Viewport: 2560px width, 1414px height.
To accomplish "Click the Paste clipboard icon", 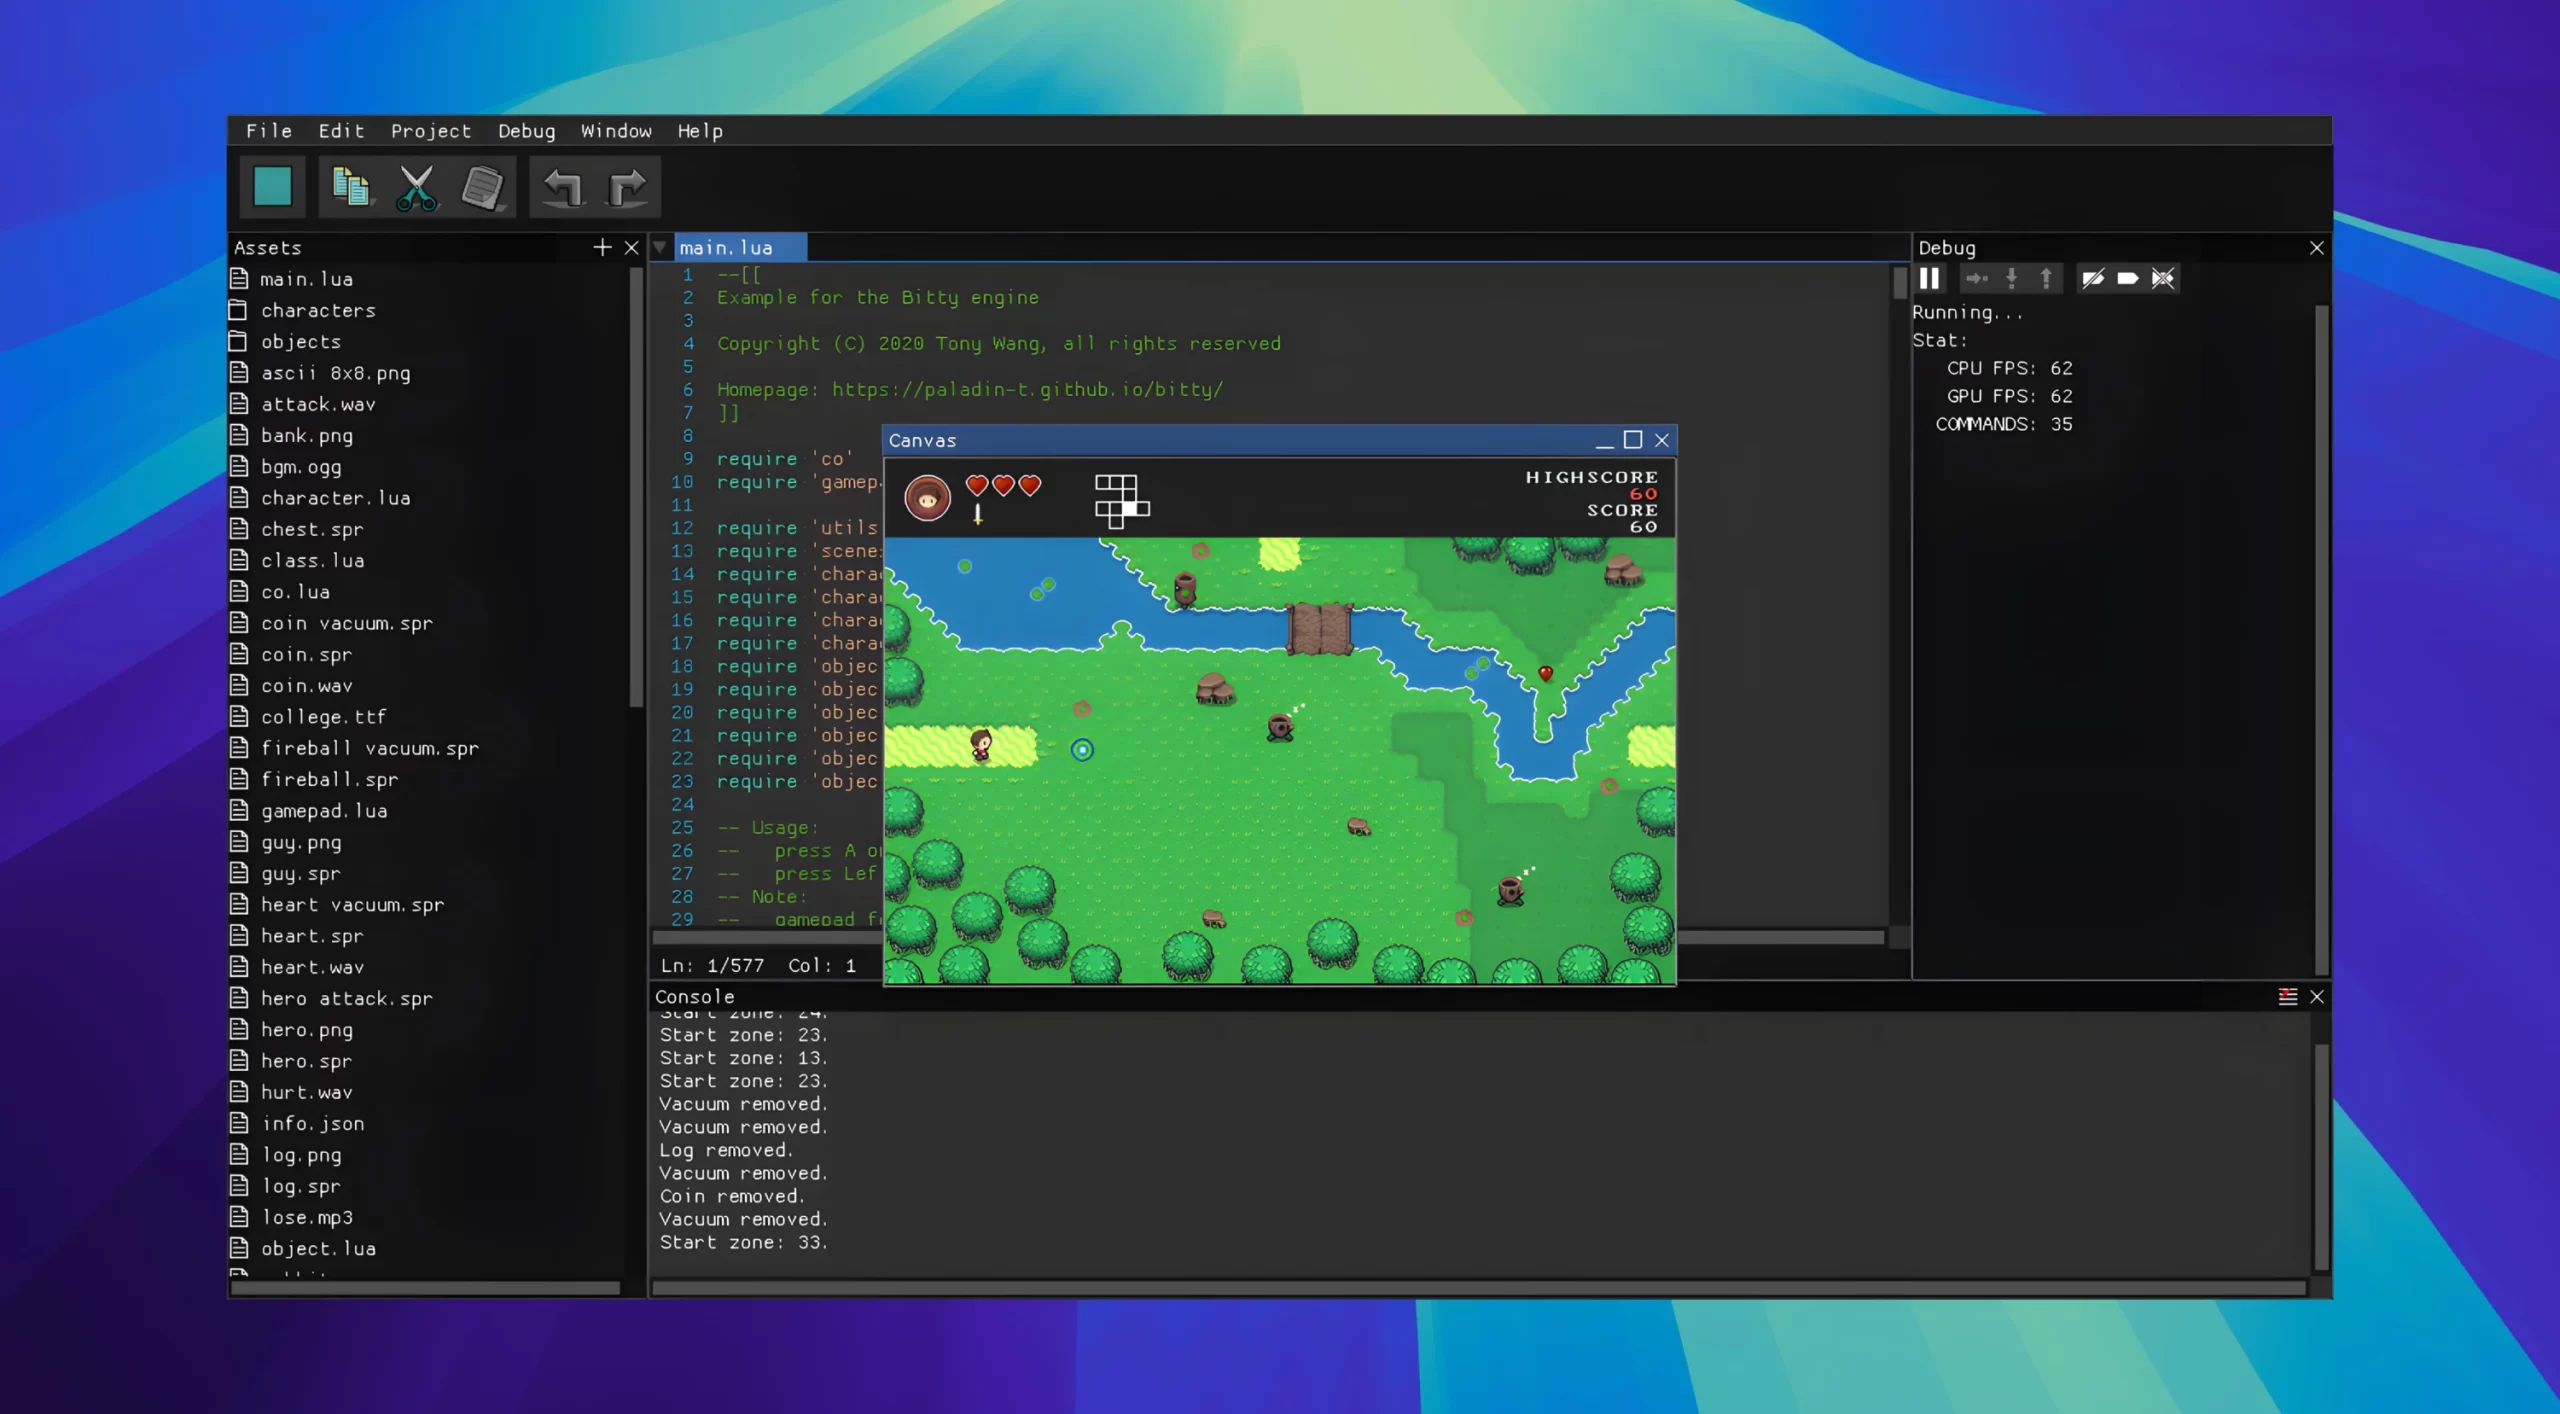I will click(483, 187).
